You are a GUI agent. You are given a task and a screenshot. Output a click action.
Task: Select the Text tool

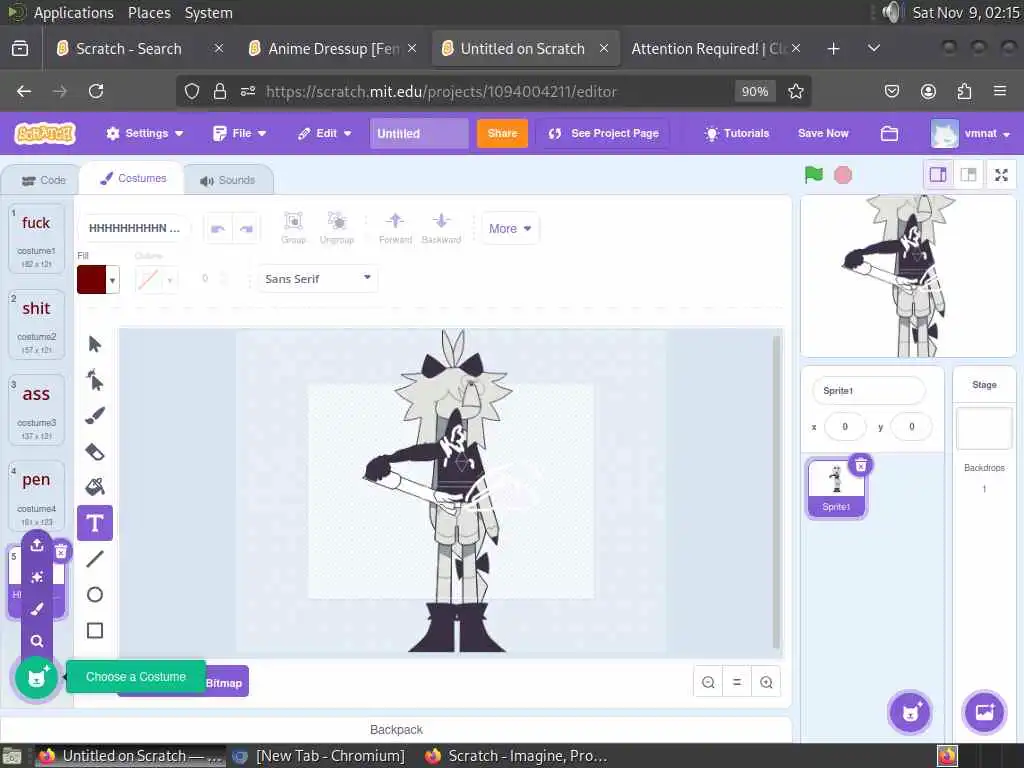[95, 523]
